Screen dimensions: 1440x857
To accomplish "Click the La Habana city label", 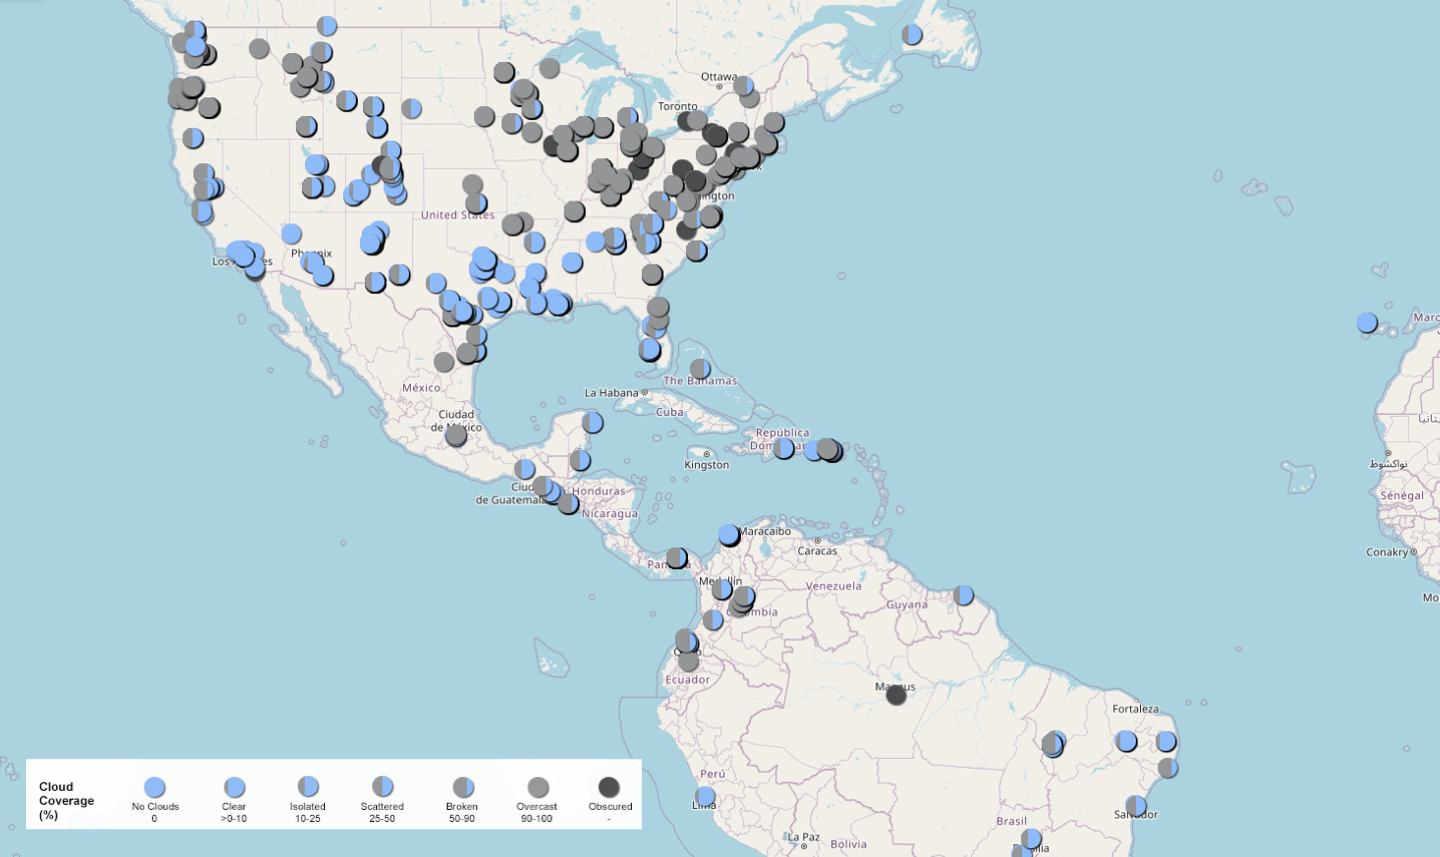I will [x=612, y=393].
